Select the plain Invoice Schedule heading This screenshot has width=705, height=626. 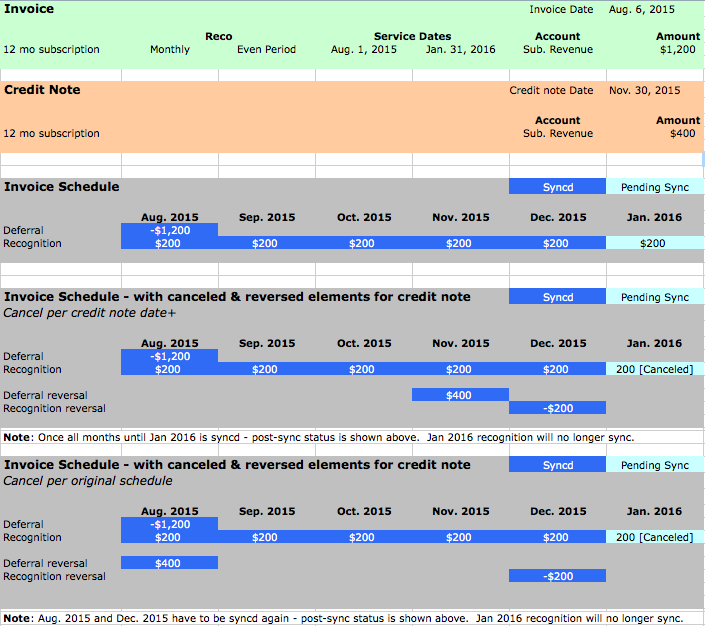coord(62,187)
